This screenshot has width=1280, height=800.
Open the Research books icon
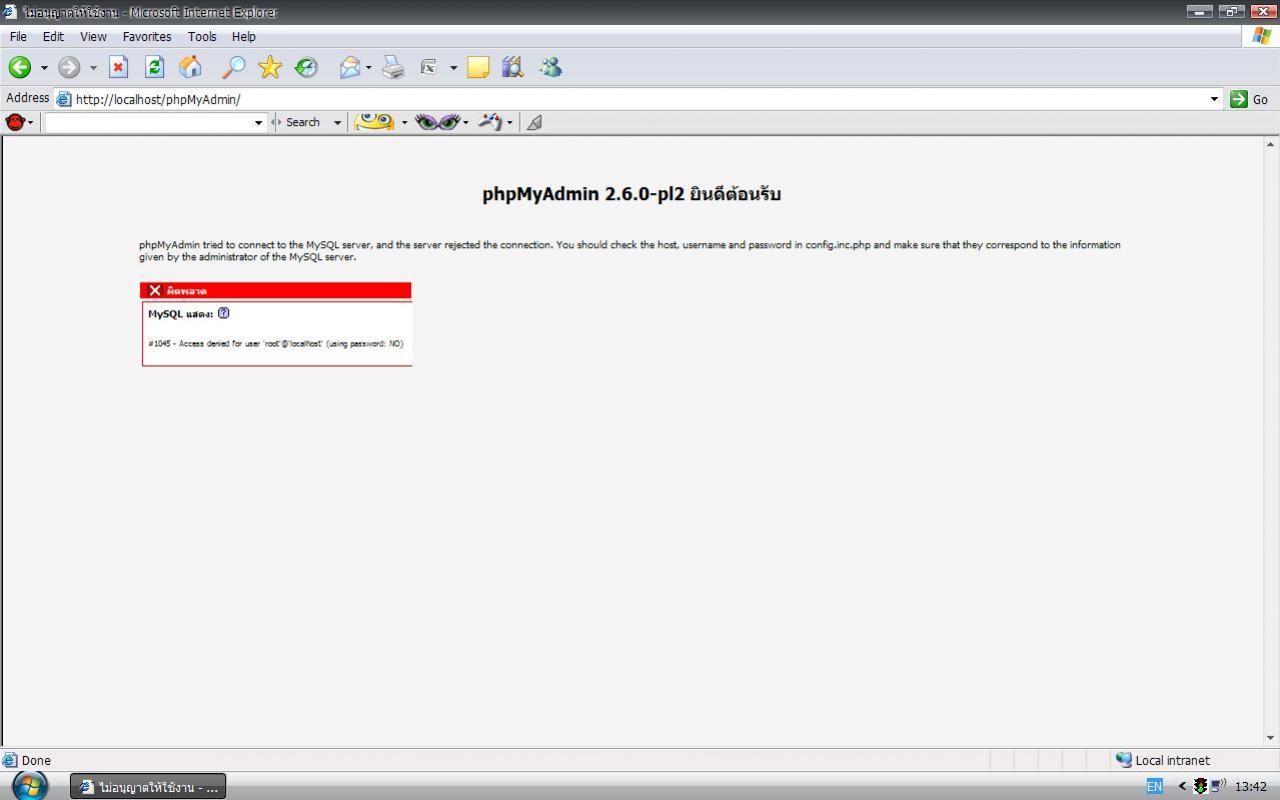point(512,67)
